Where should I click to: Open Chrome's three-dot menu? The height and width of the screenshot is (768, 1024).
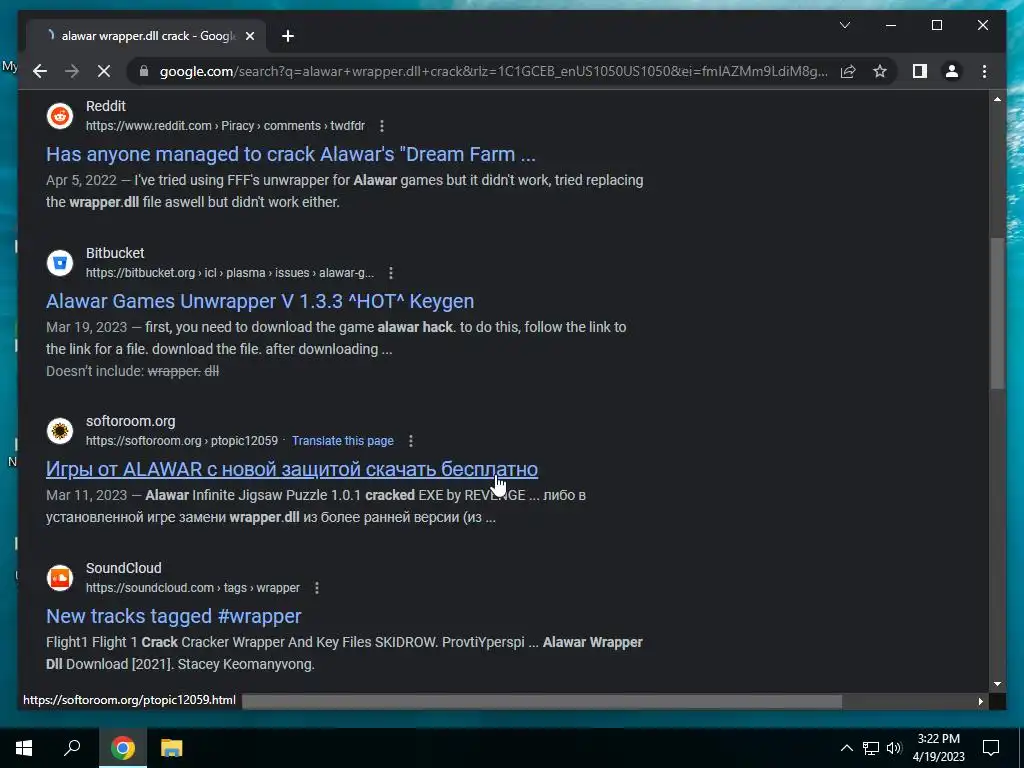coord(985,71)
